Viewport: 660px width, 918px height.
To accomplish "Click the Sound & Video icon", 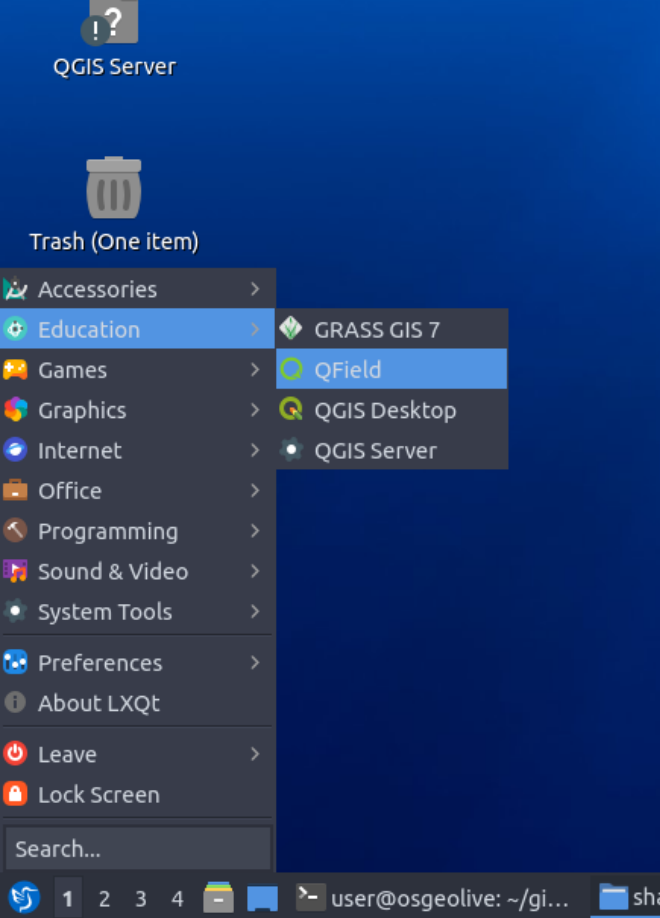I will 15,571.
